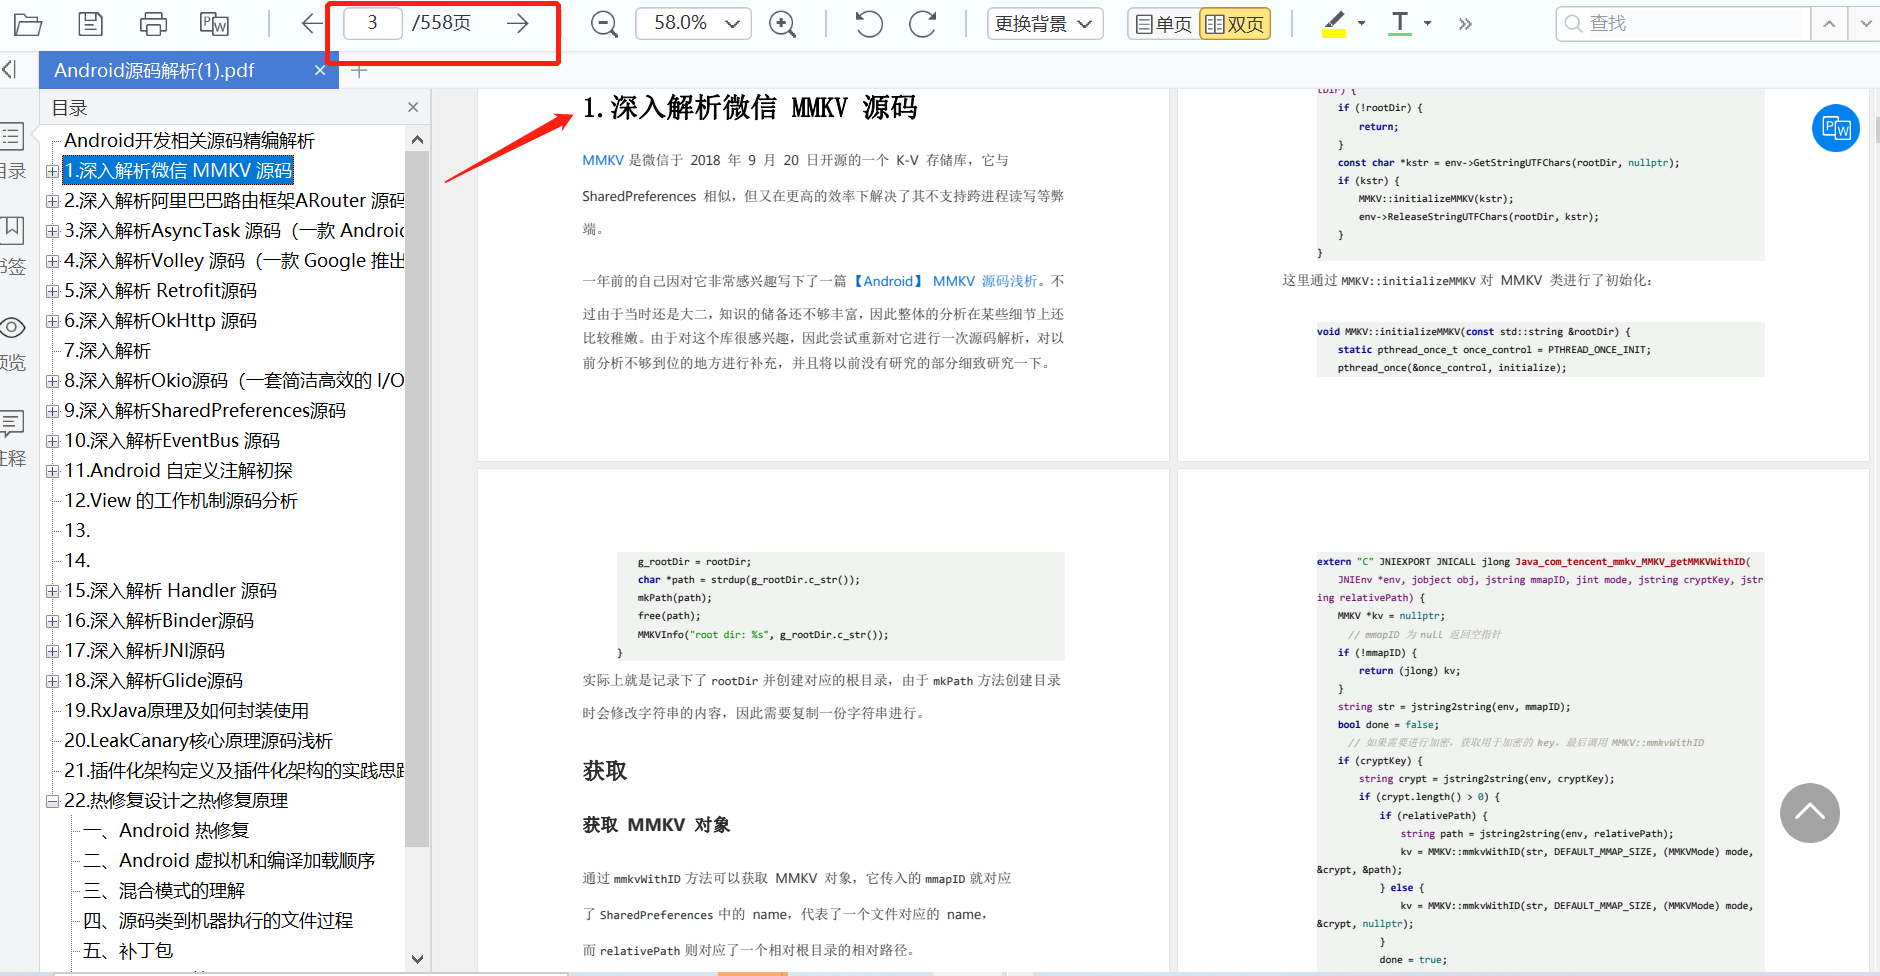Image resolution: width=1880 pixels, height=976 pixels.
Task: Open the 更换背景 dropdown
Action: [1045, 23]
